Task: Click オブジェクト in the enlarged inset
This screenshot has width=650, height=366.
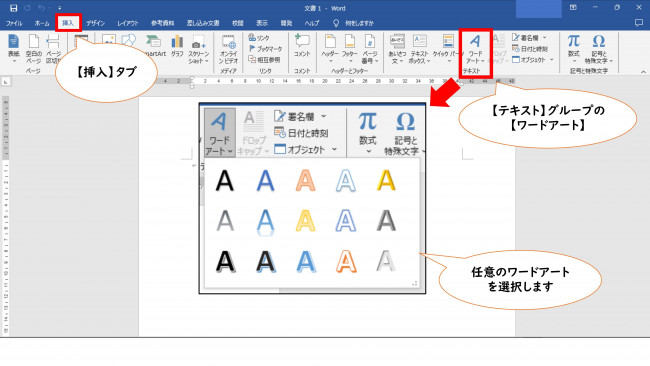Action: pyautogui.click(x=306, y=150)
